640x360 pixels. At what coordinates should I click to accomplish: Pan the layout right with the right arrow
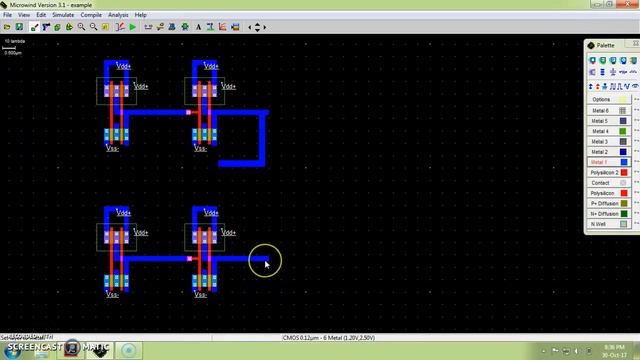click(x=265, y=27)
